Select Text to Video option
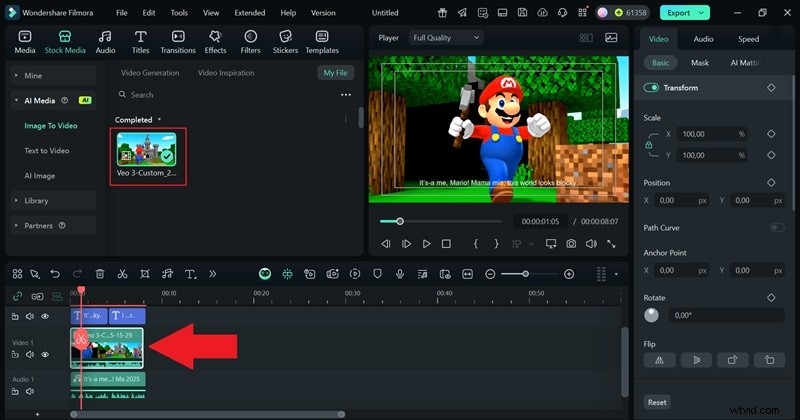This screenshot has height=420, width=800. click(x=47, y=151)
